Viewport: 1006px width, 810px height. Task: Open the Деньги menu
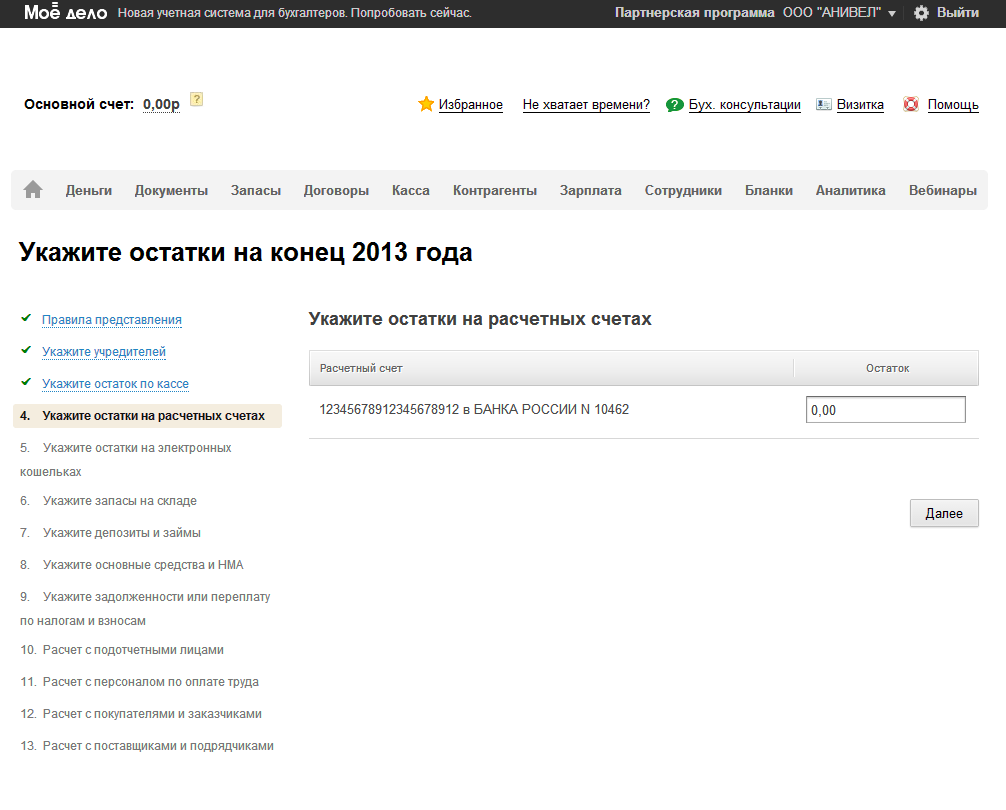(x=89, y=190)
